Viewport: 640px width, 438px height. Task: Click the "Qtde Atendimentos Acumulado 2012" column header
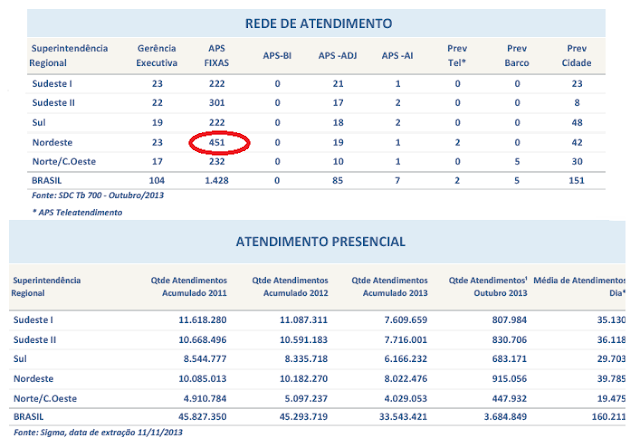point(290,287)
